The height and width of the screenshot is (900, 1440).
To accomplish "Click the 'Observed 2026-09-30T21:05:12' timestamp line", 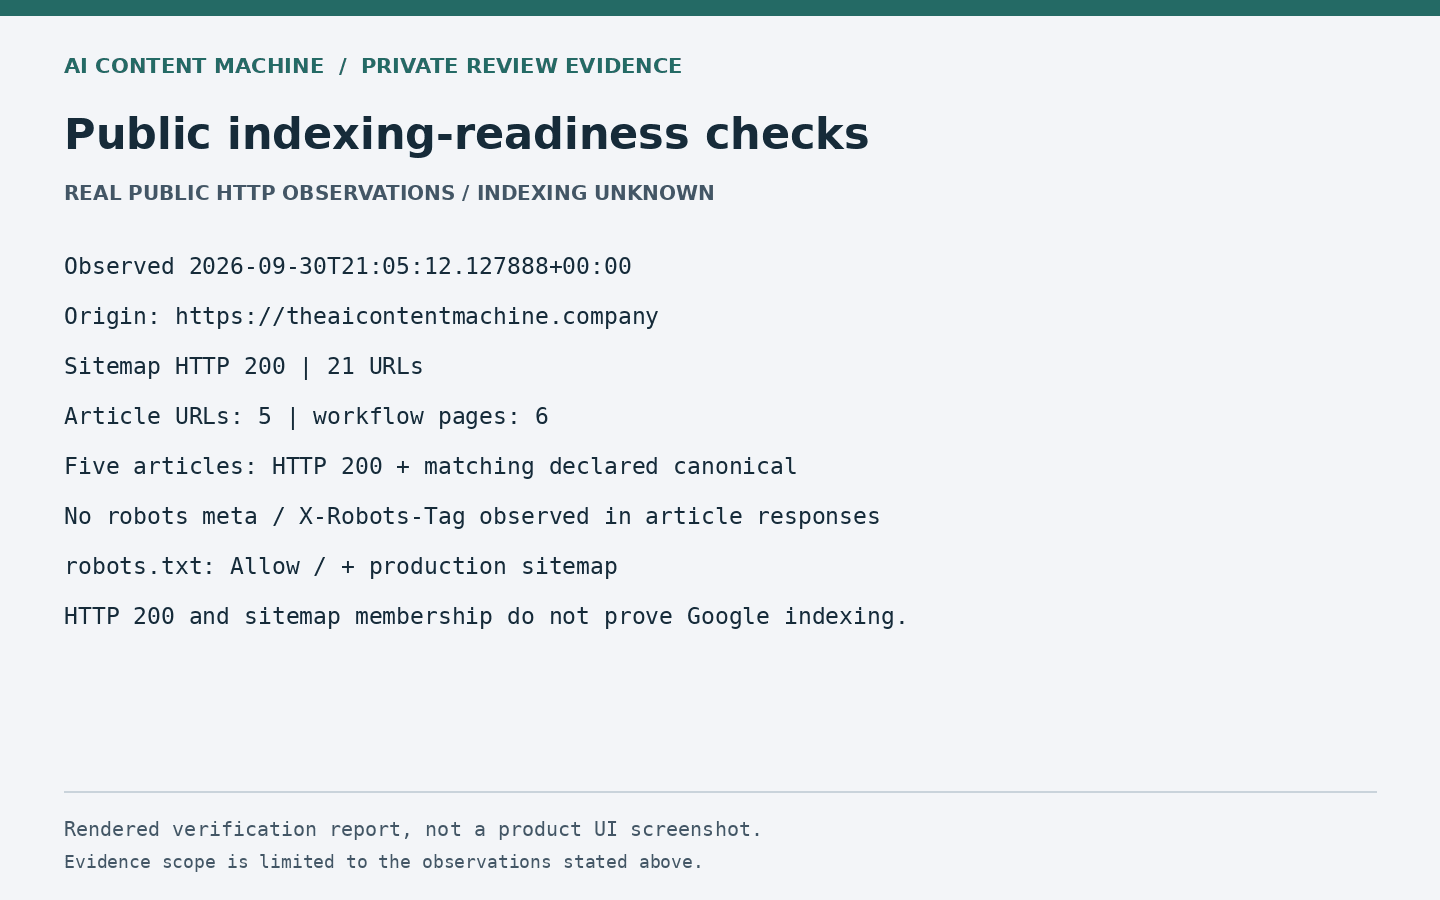I will tap(348, 267).
